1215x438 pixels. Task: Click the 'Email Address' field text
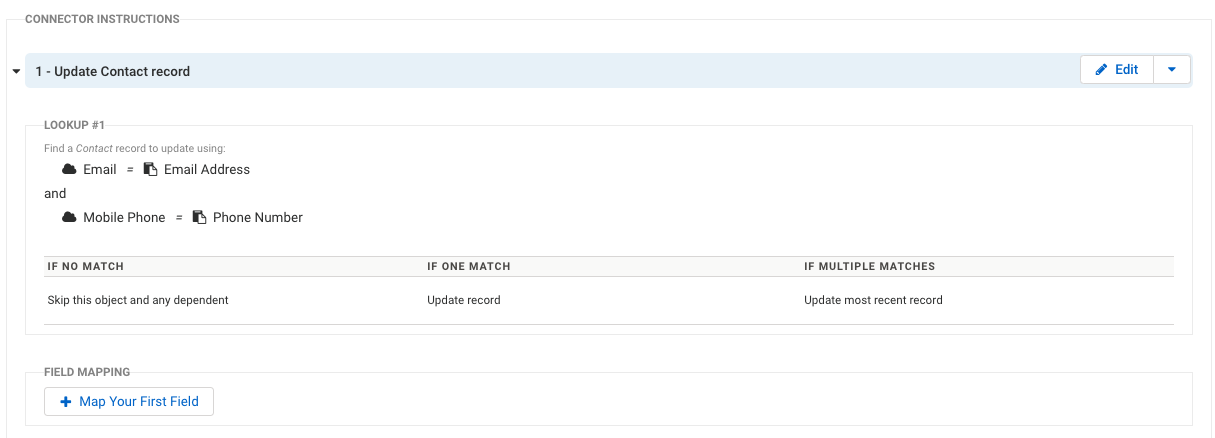207,169
